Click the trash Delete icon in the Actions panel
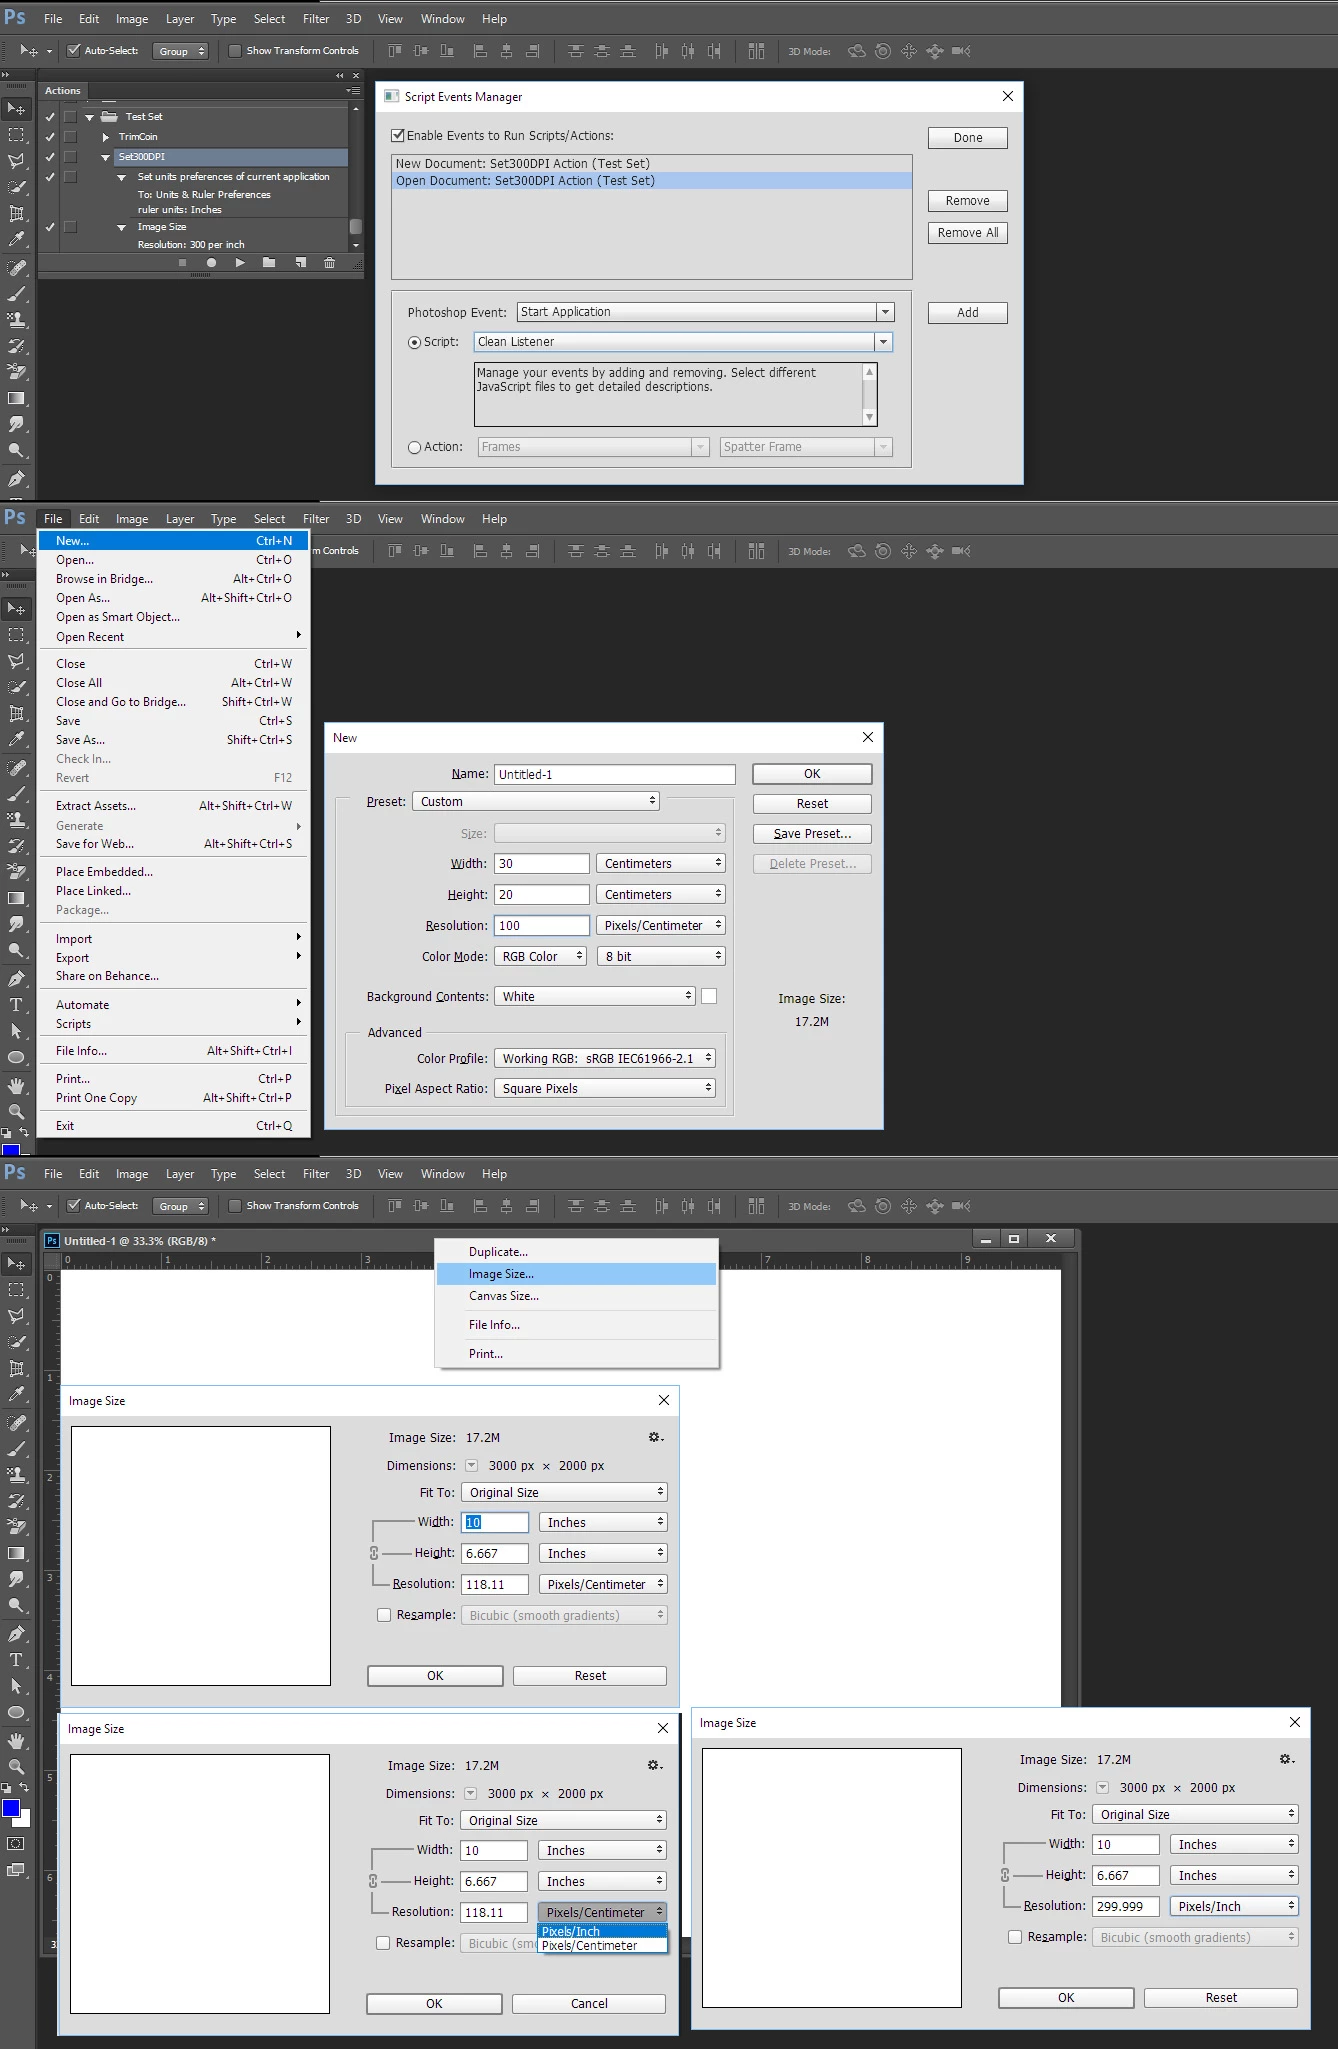 [329, 263]
